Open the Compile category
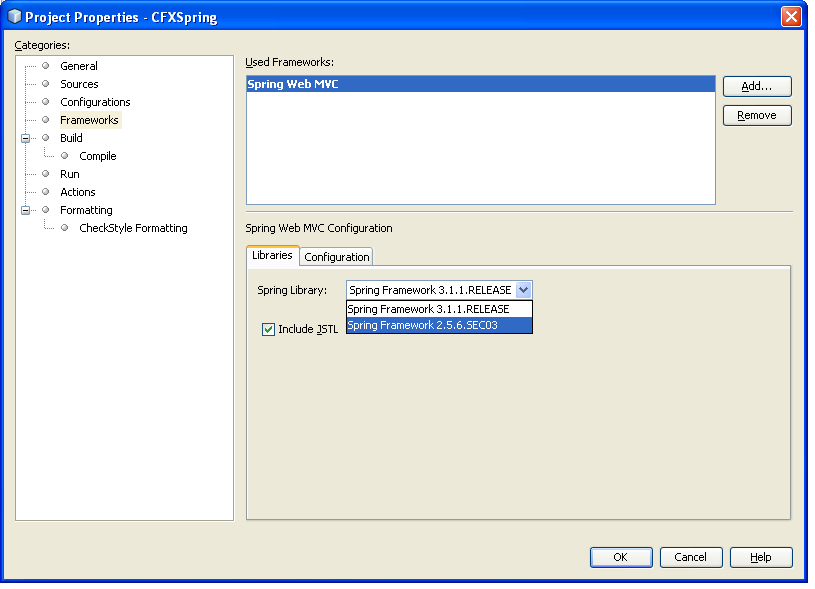The width and height of the screenshot is (815, 589). point(98,156)
